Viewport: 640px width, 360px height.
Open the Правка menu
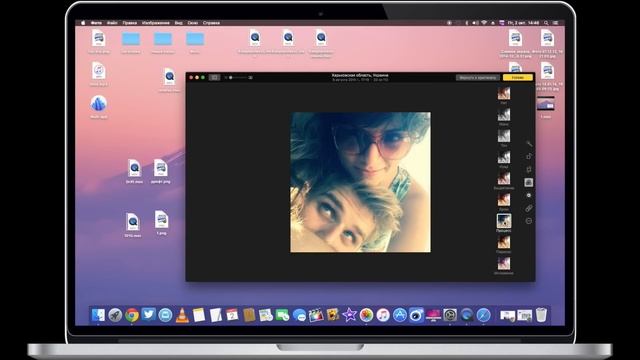click(130, 23)
